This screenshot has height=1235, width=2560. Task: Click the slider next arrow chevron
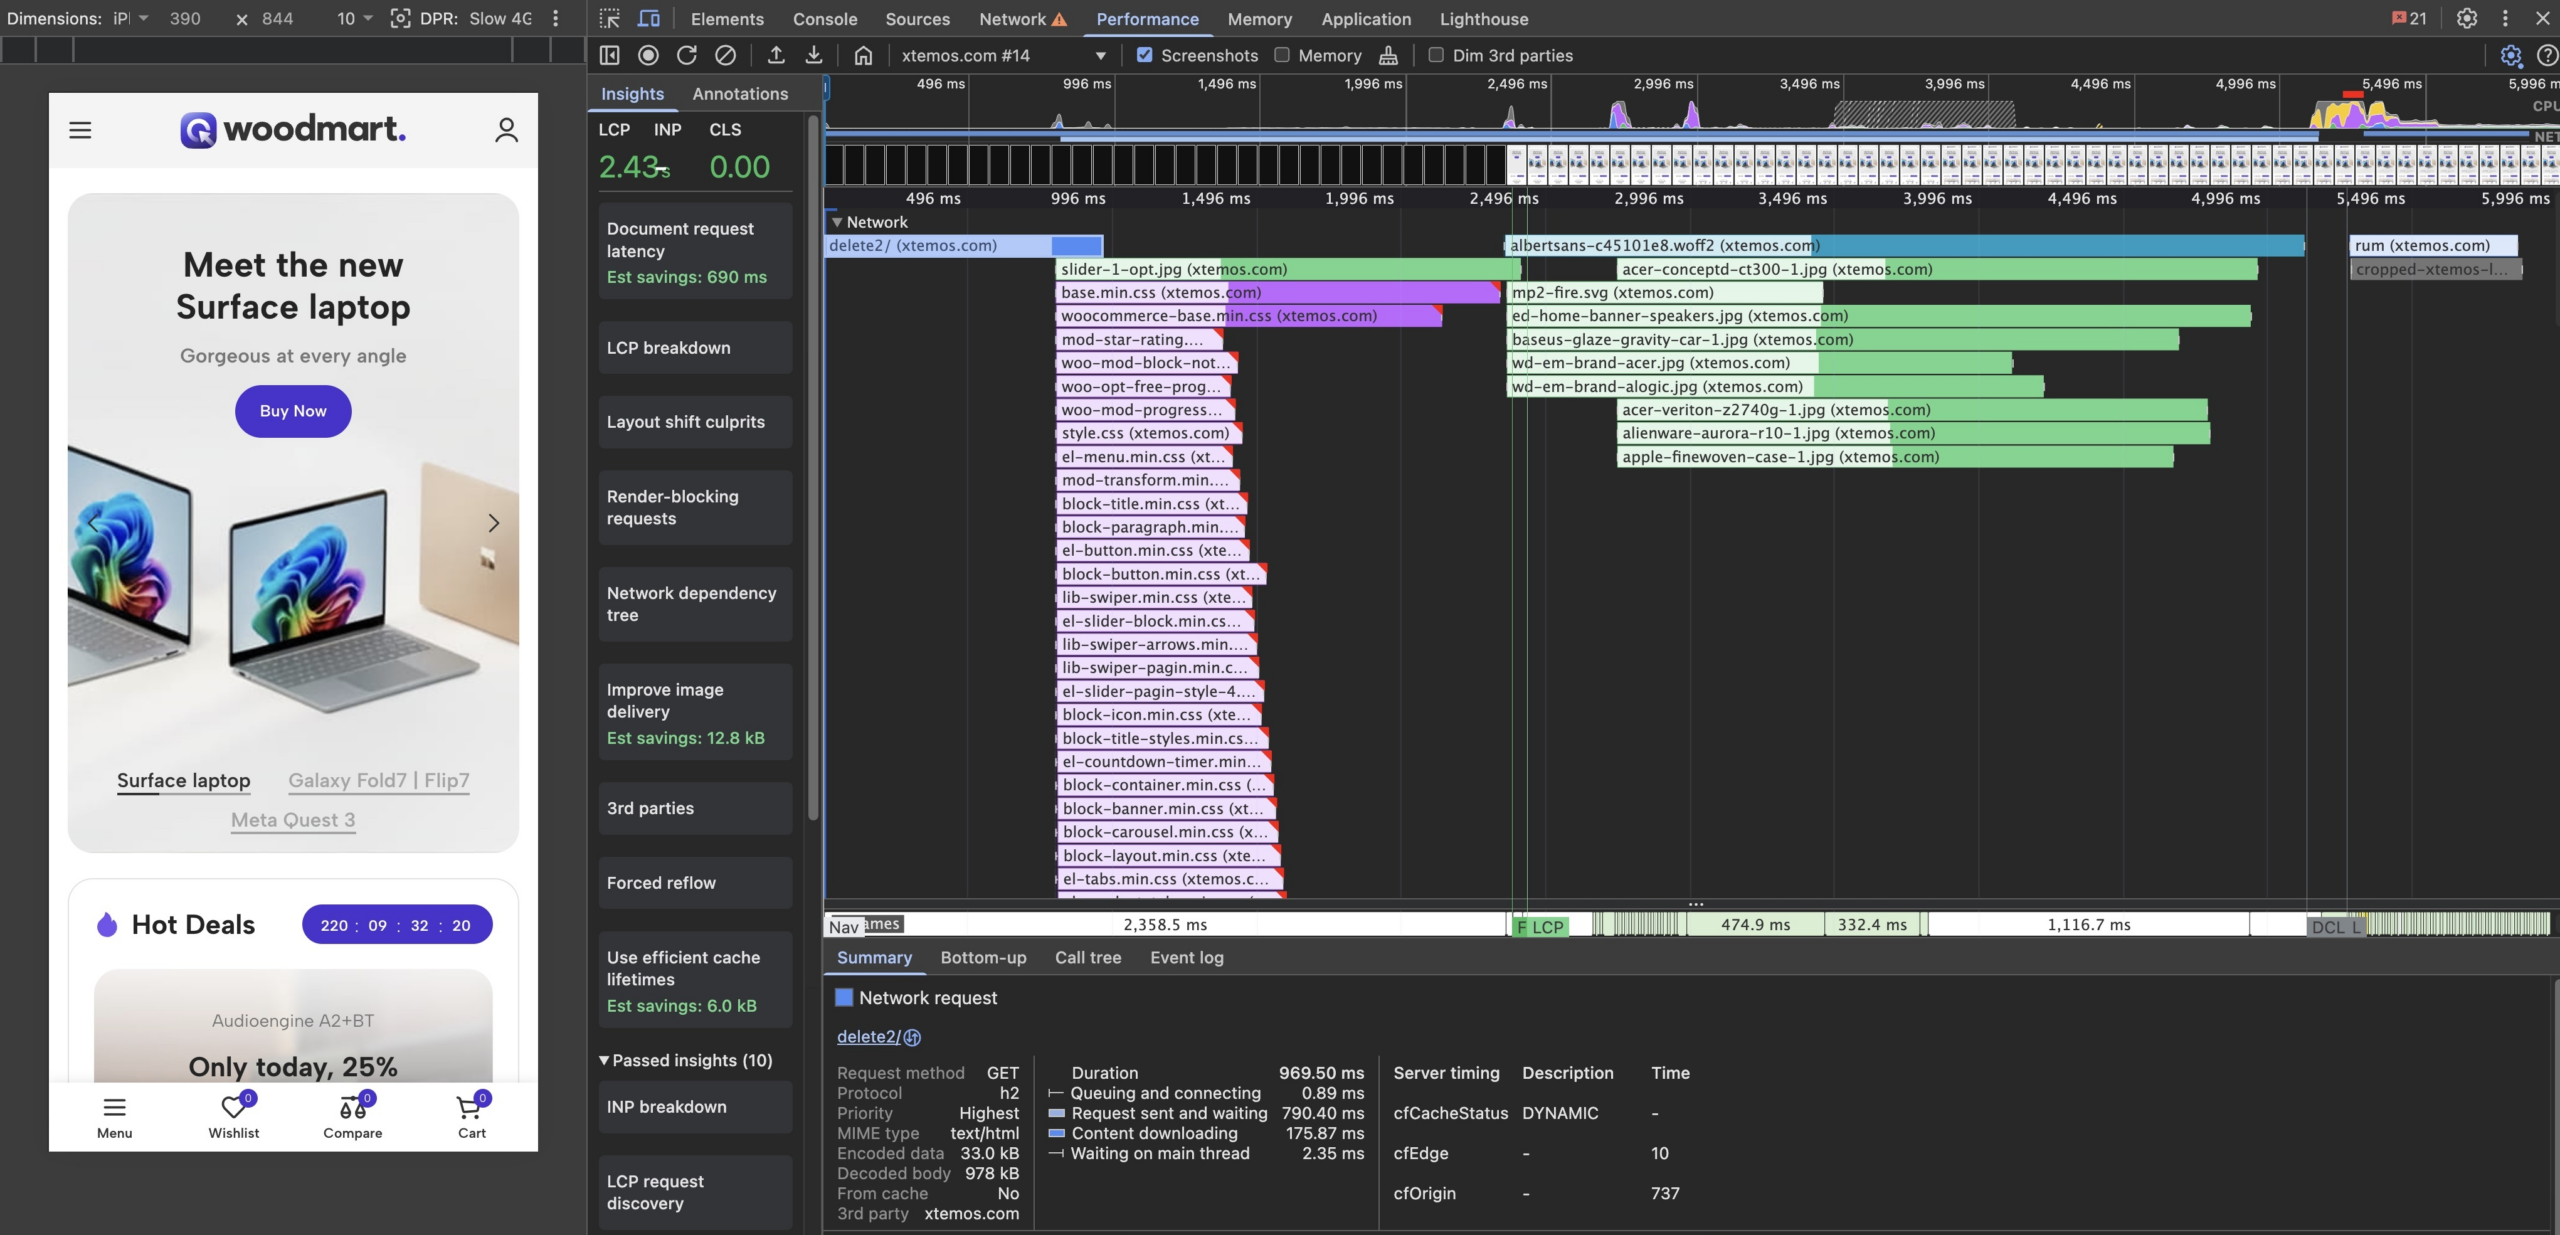[493, 523]
